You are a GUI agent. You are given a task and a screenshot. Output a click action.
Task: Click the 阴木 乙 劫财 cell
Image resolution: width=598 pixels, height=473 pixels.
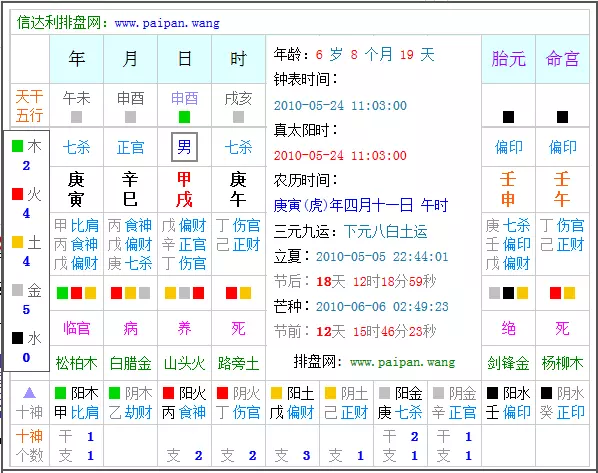point(130,402)
